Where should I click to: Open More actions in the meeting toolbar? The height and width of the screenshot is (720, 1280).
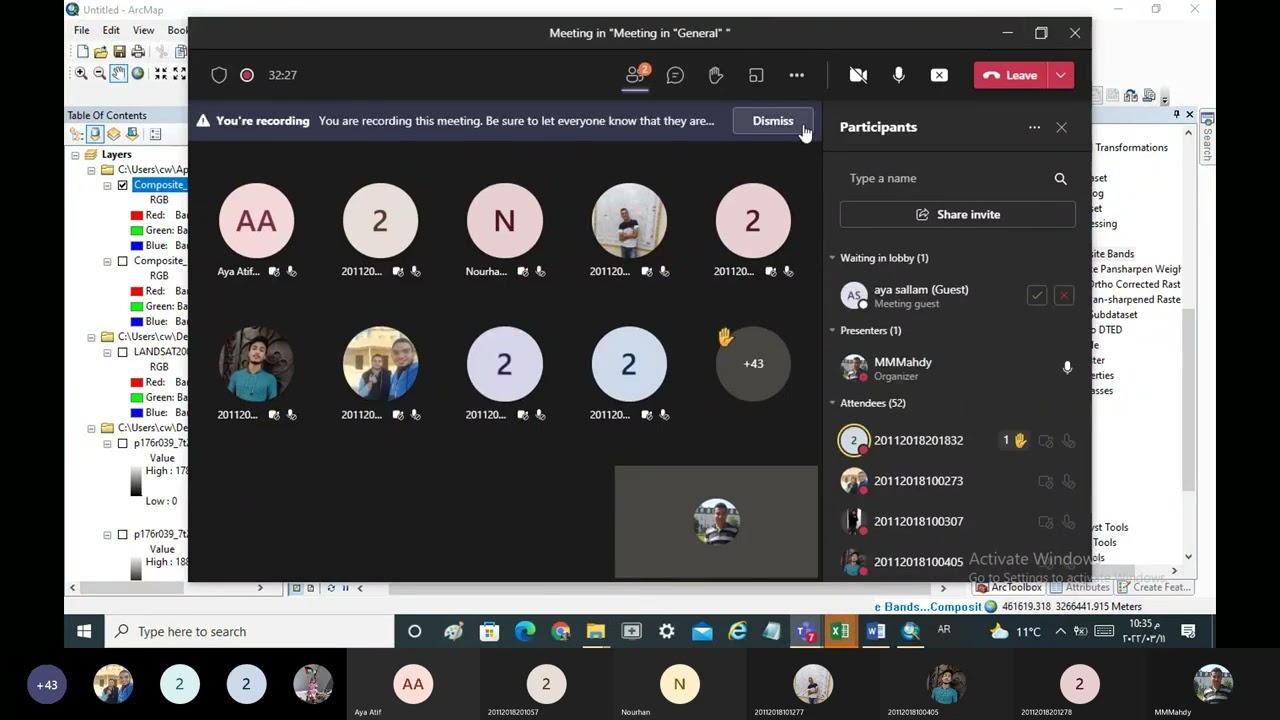click(796, 75)
